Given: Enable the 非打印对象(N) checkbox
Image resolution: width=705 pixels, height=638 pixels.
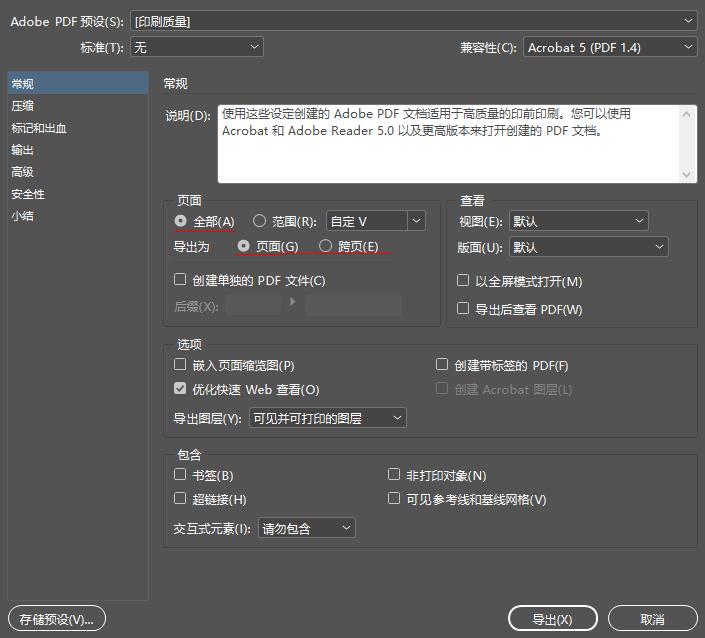Looking at the screenshot, I should [x=394, y=474].
